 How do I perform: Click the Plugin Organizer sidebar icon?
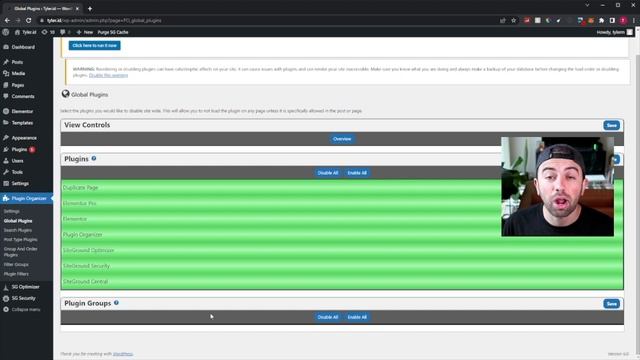(6, 198)
